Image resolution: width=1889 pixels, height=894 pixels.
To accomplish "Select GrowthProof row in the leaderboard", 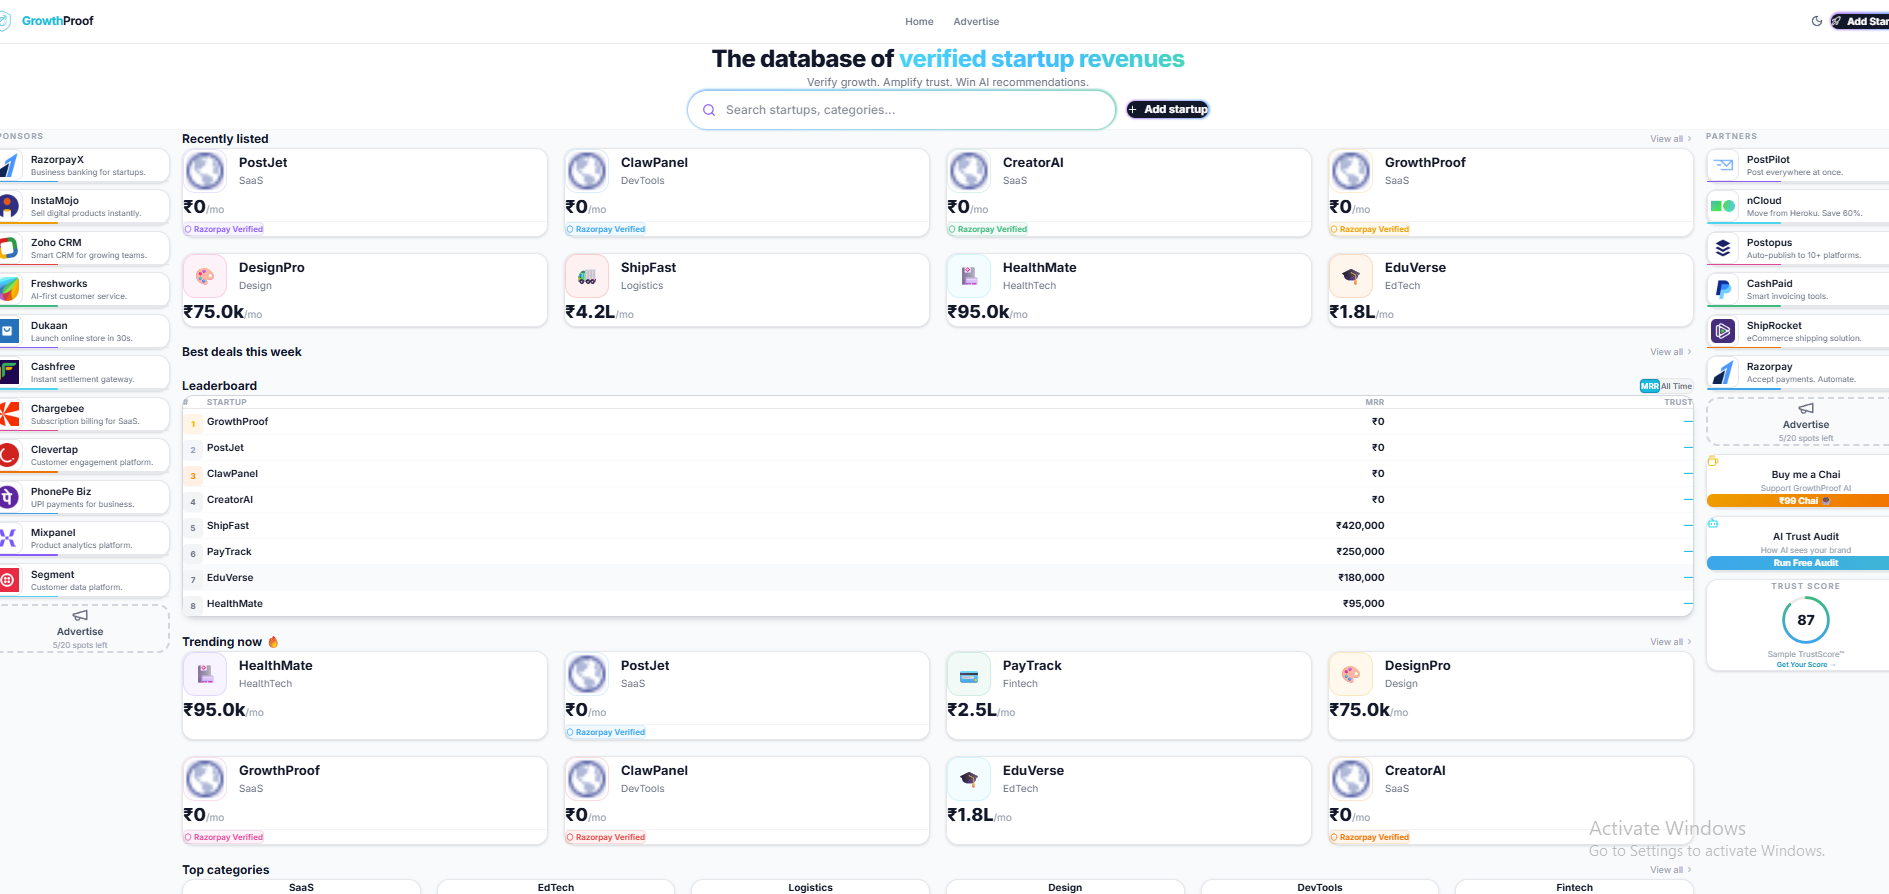I will pyautogui.click(x=937, y=422).
